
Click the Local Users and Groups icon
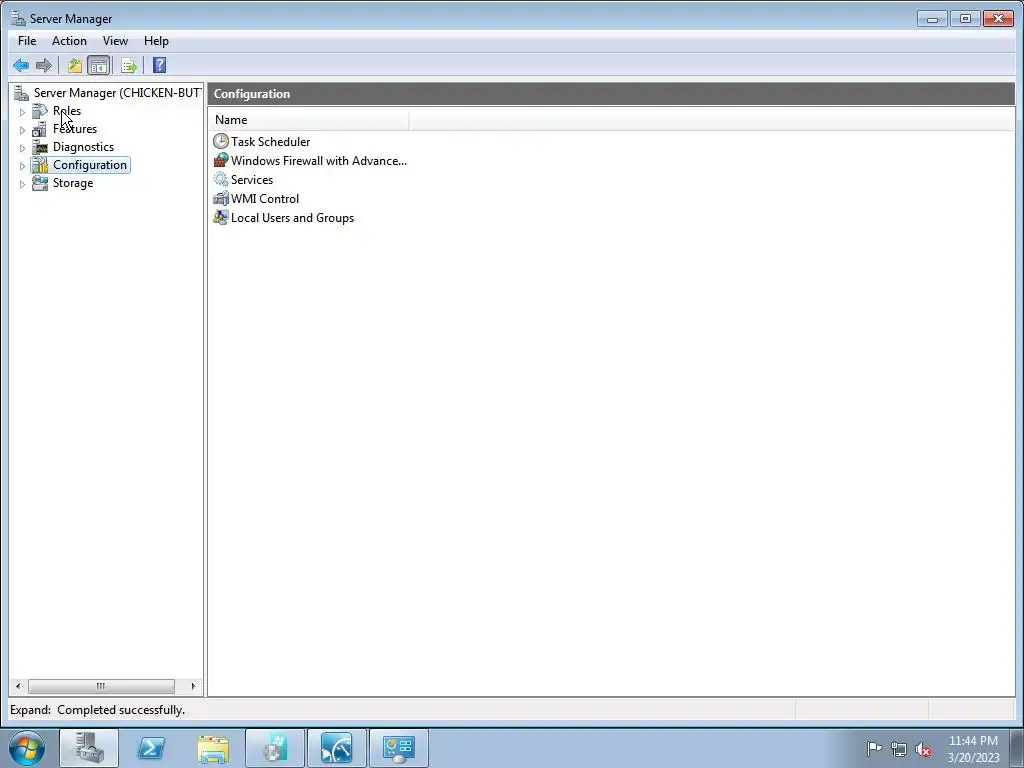(x=221, y=217)
